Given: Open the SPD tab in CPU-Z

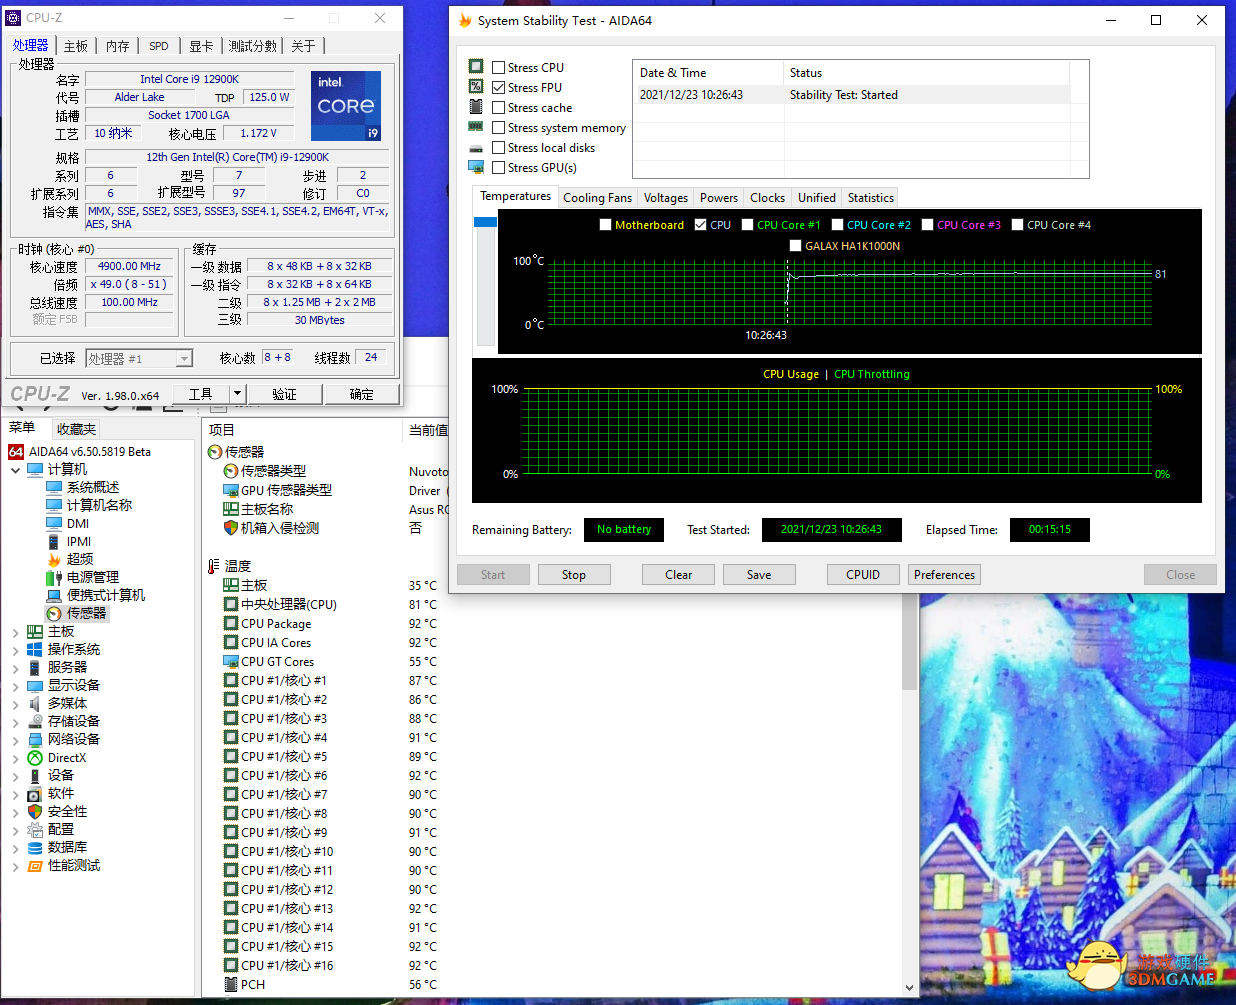Looking at the screenshot, I should tap(158, 46).
